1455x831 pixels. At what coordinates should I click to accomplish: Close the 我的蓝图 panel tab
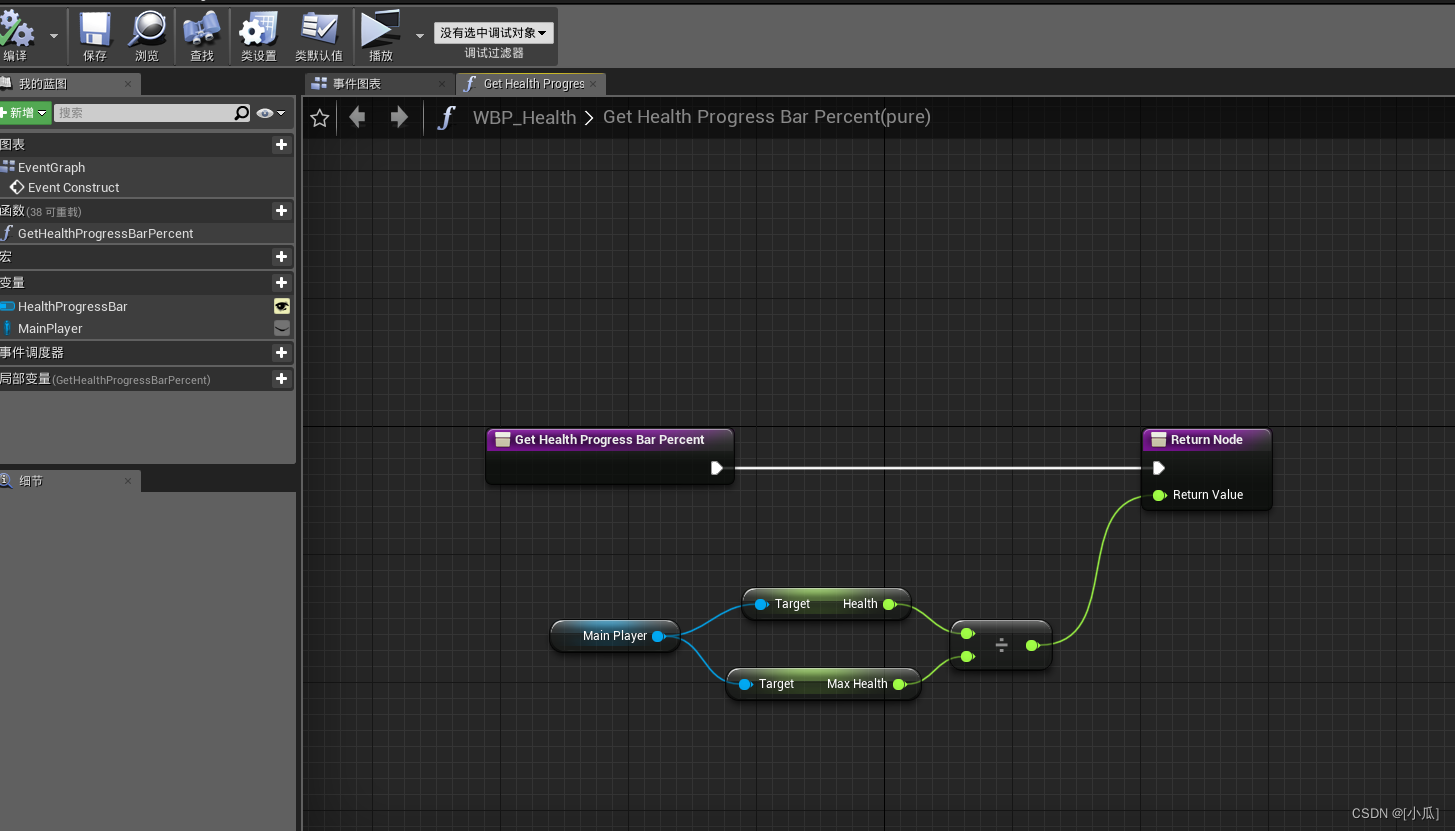pos(128,84)
